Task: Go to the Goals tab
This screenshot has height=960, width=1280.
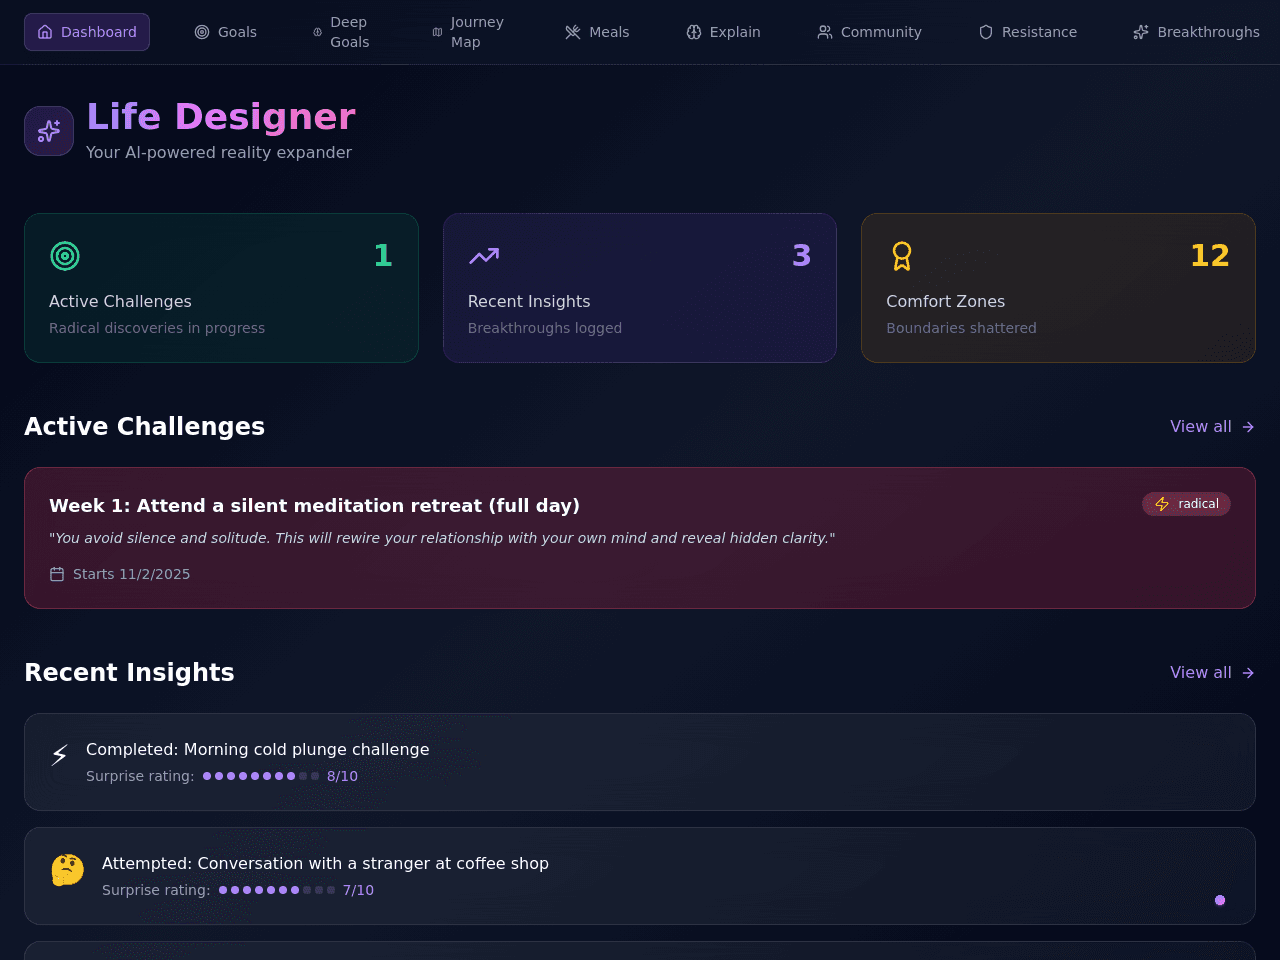Action: (225, 32)
